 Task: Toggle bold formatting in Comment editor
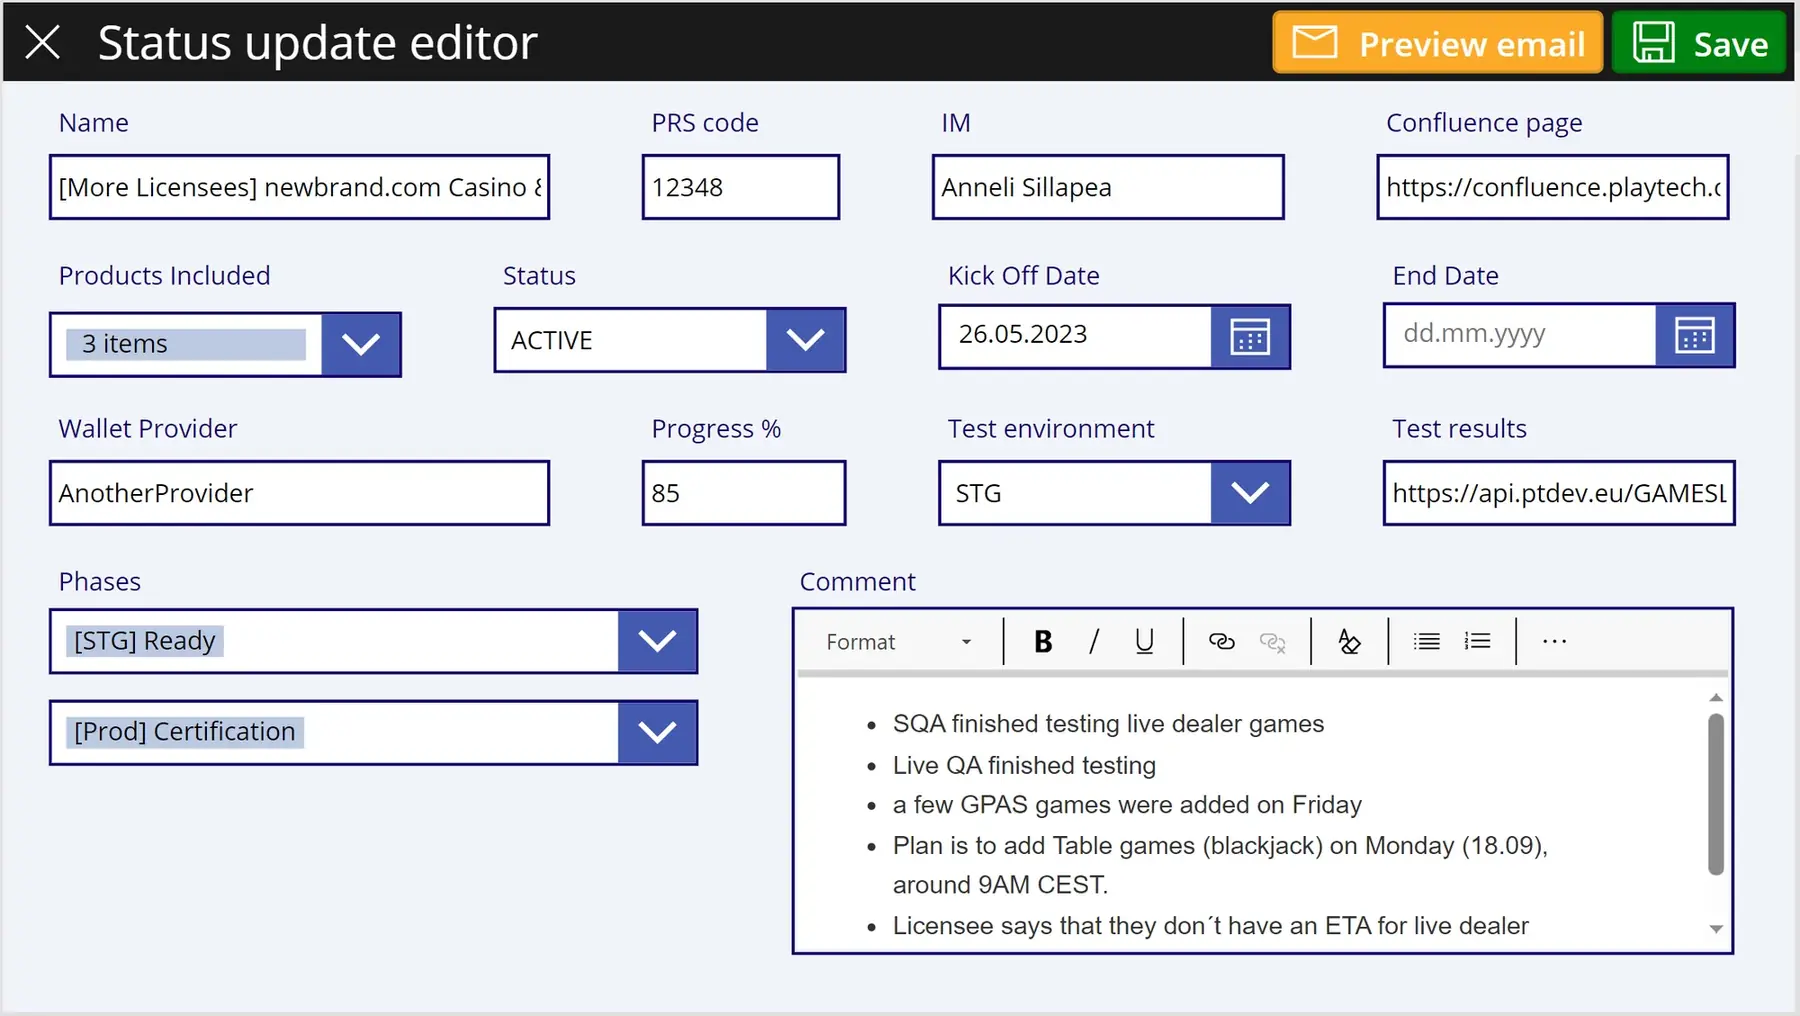pyautogui.click(x=1043, y=642)
